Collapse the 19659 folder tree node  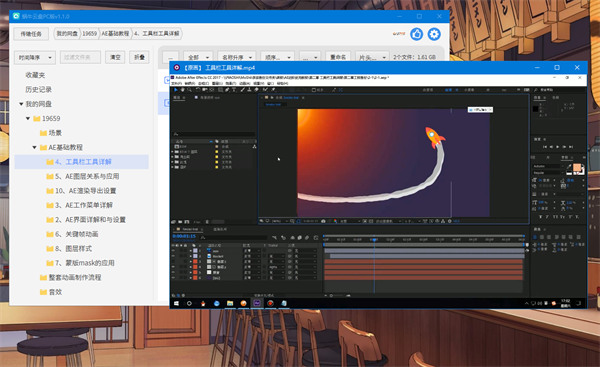point(28,119)
